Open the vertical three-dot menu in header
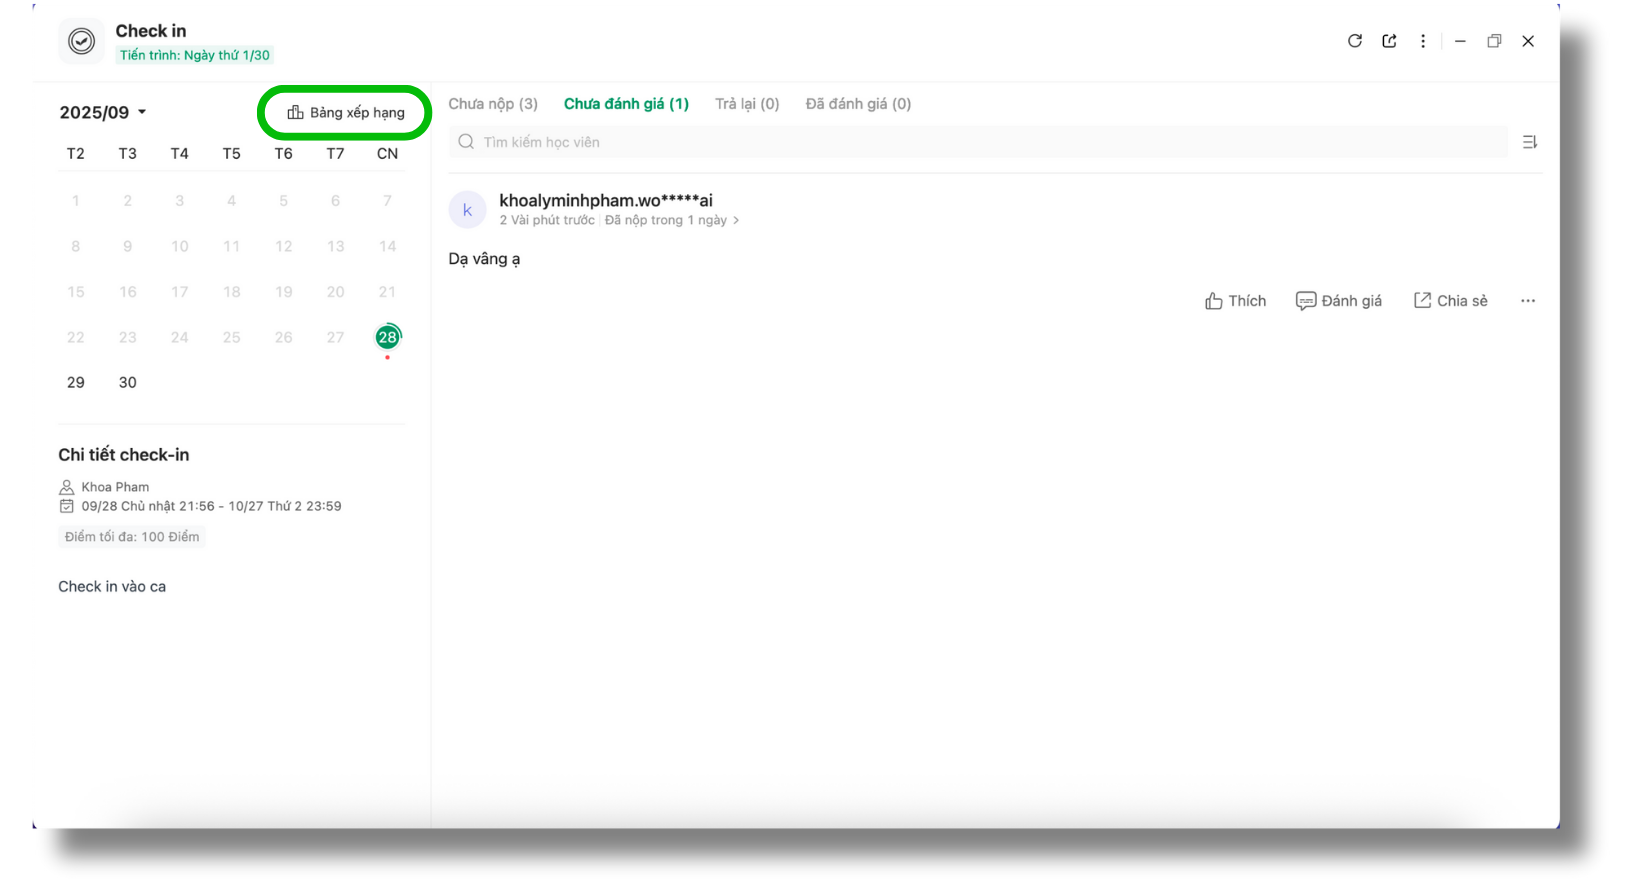Screen dimensions: 1645x889 pos(1423,41)
